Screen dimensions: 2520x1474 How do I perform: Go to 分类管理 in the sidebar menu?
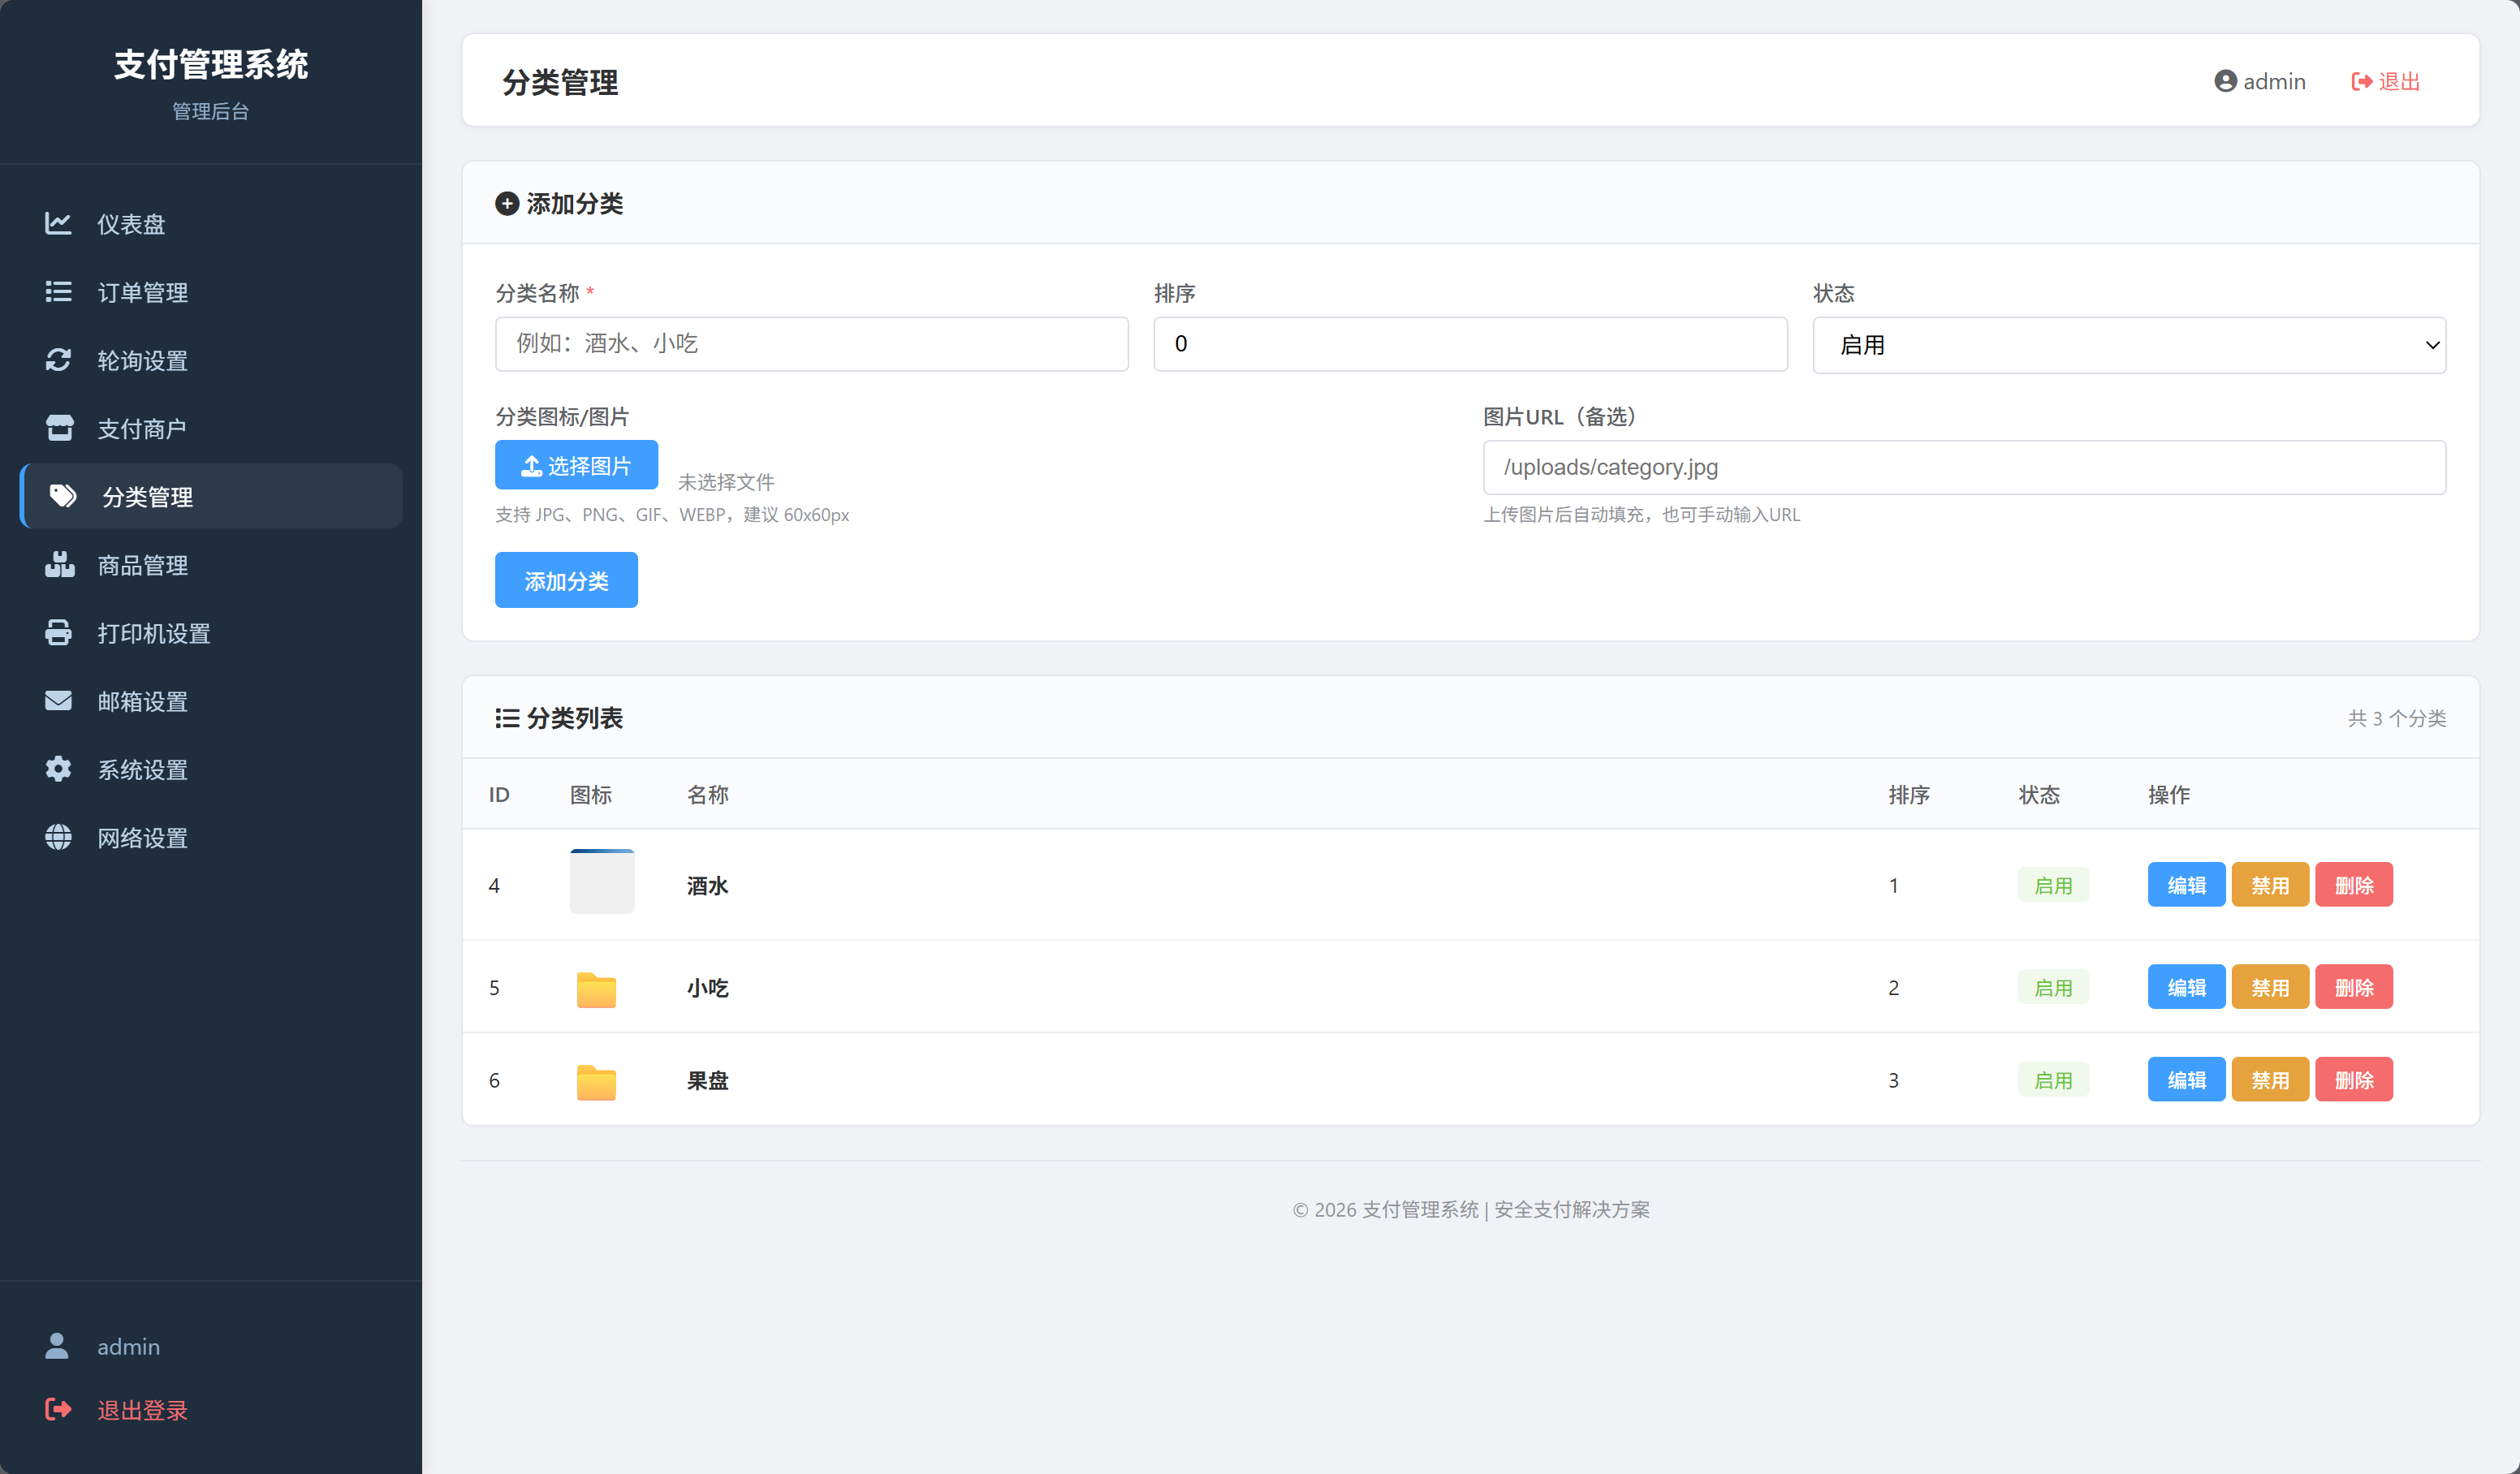pos(211,496)
